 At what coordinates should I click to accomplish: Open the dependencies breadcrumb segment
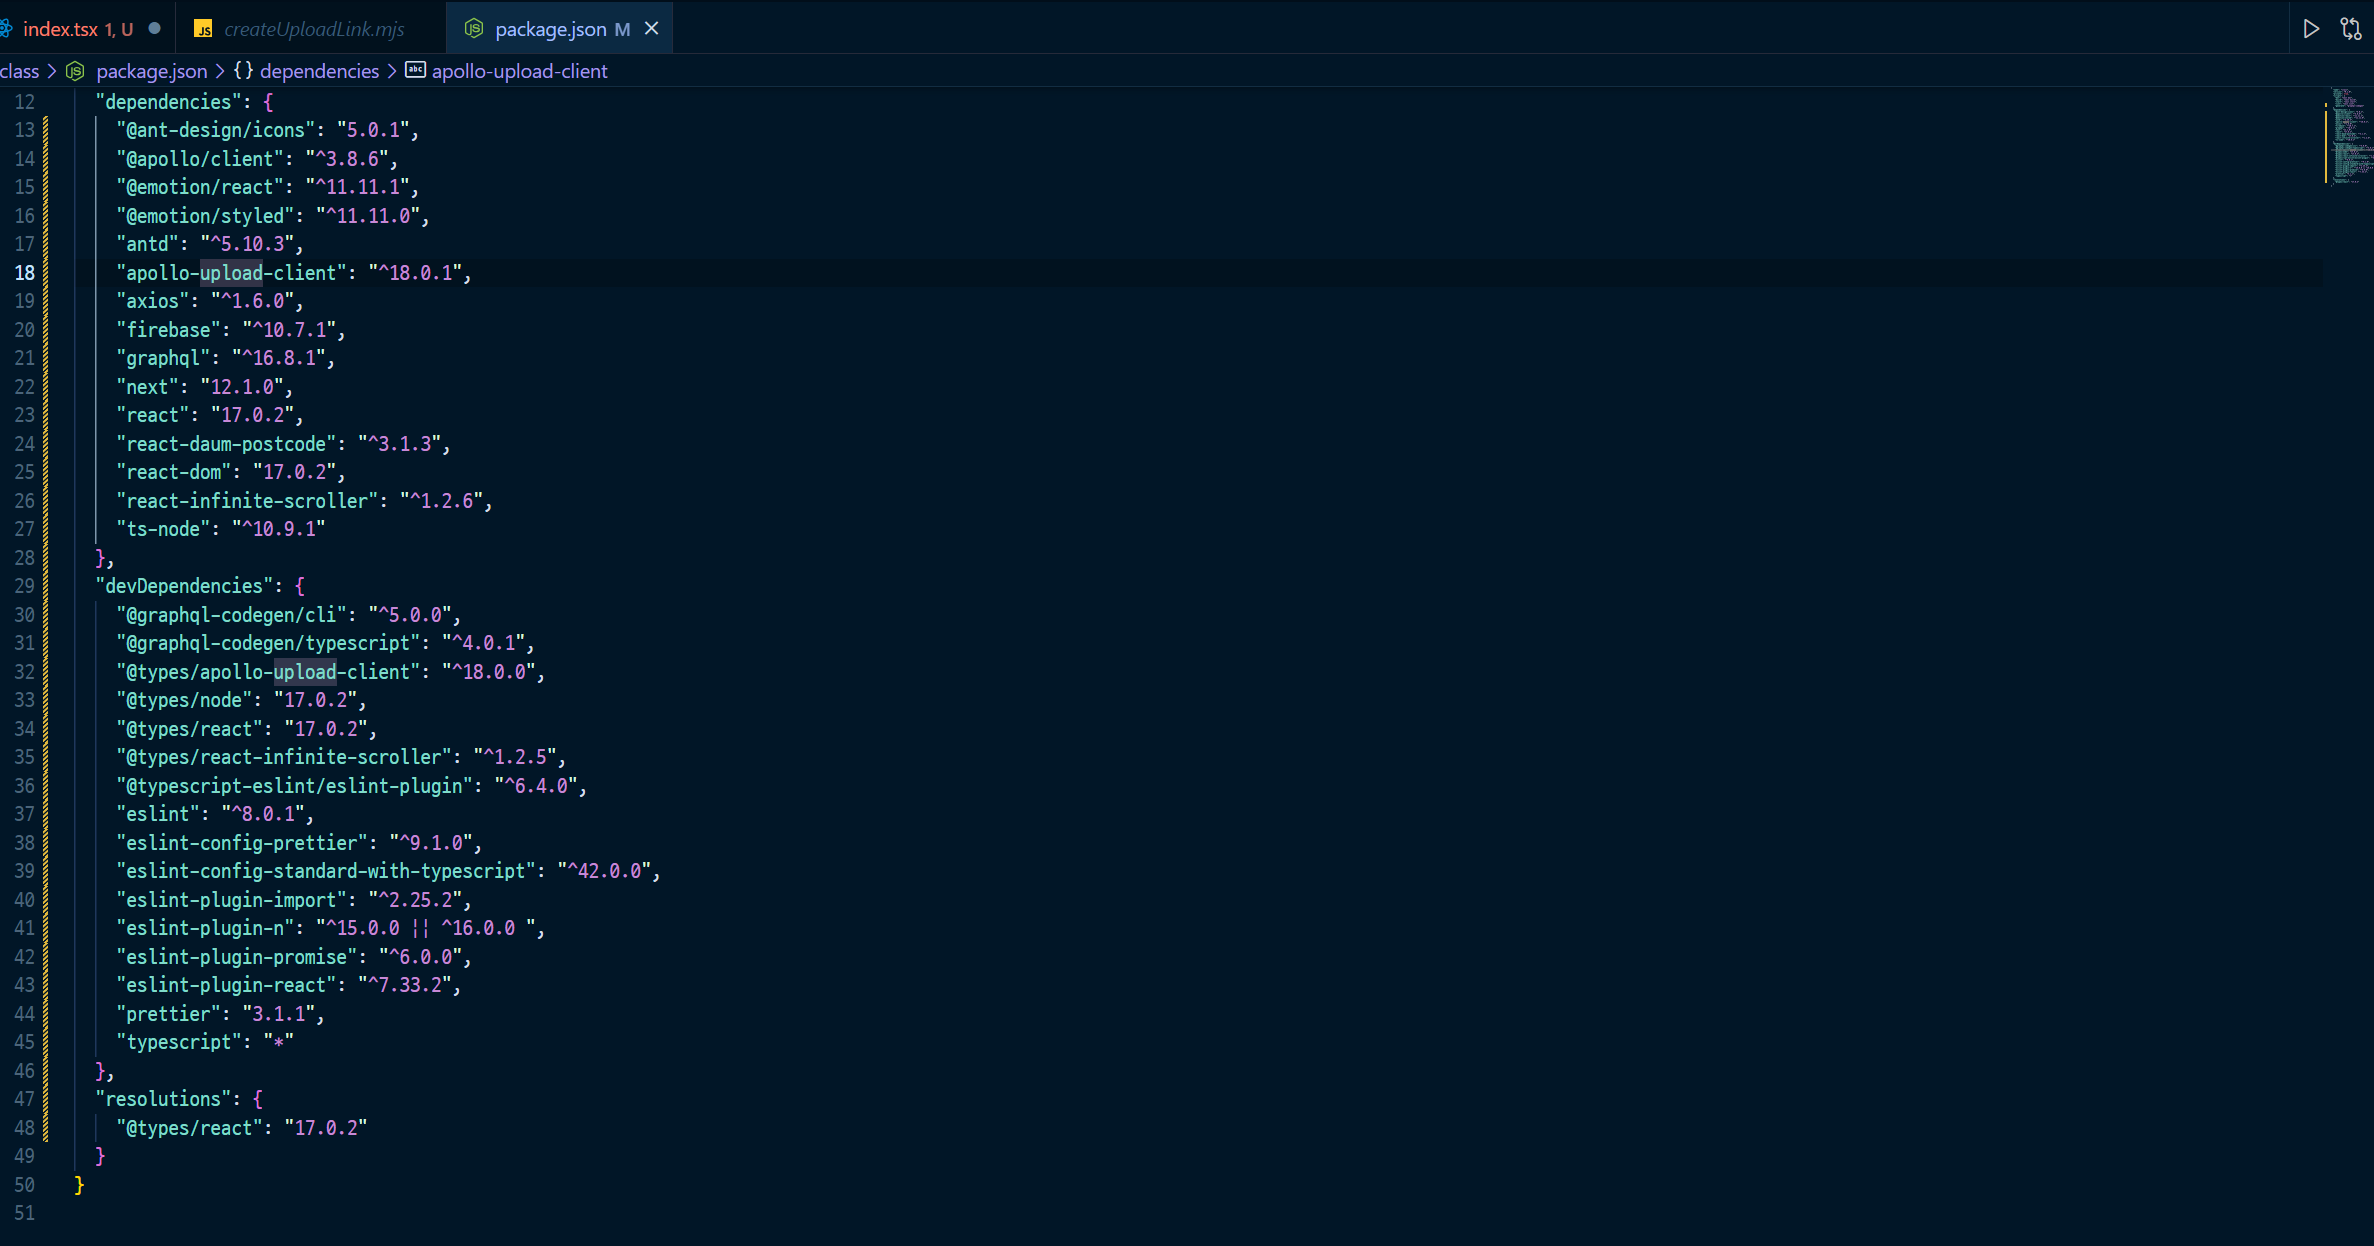319,71
